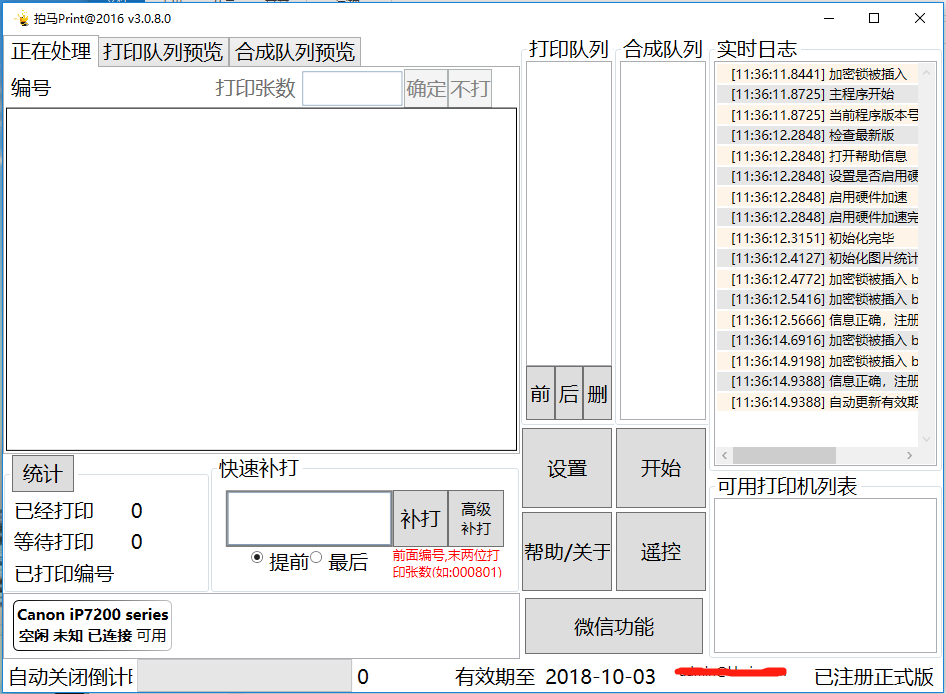Select the 提前 radio option
946x694 pixels.
click(257, 558)
